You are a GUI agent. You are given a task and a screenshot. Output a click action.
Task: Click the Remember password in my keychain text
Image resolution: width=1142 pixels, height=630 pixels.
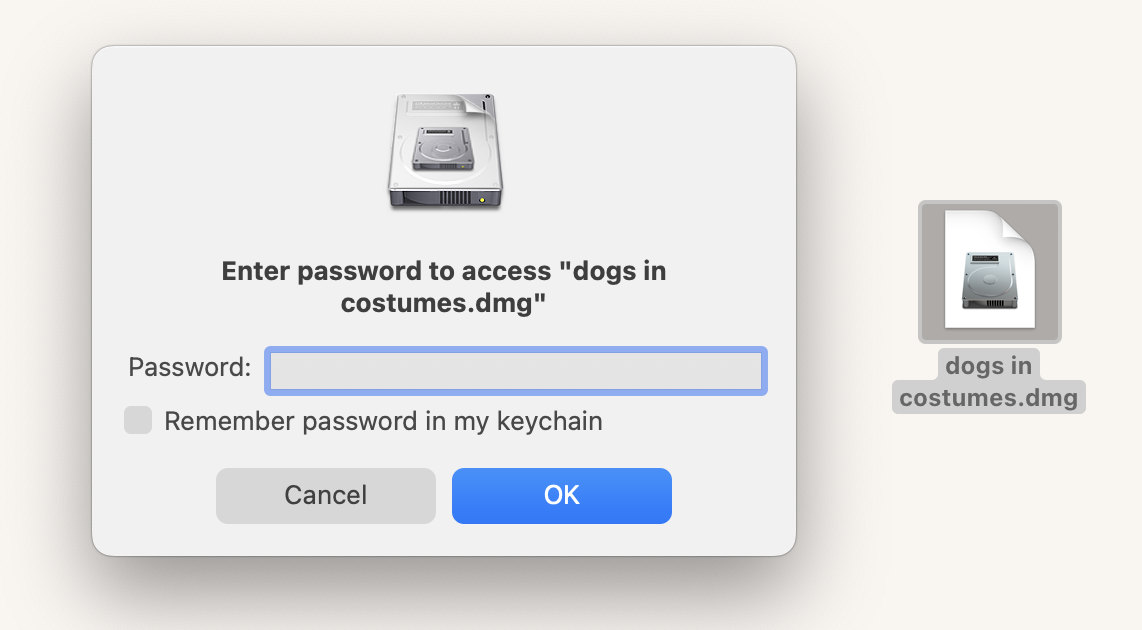382,420
